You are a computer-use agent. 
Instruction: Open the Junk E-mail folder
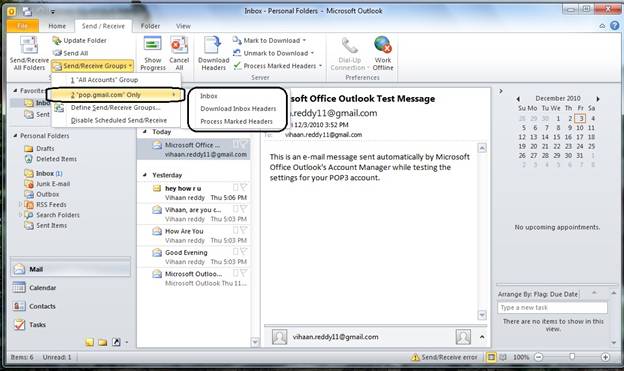click(x=53, y=184)
